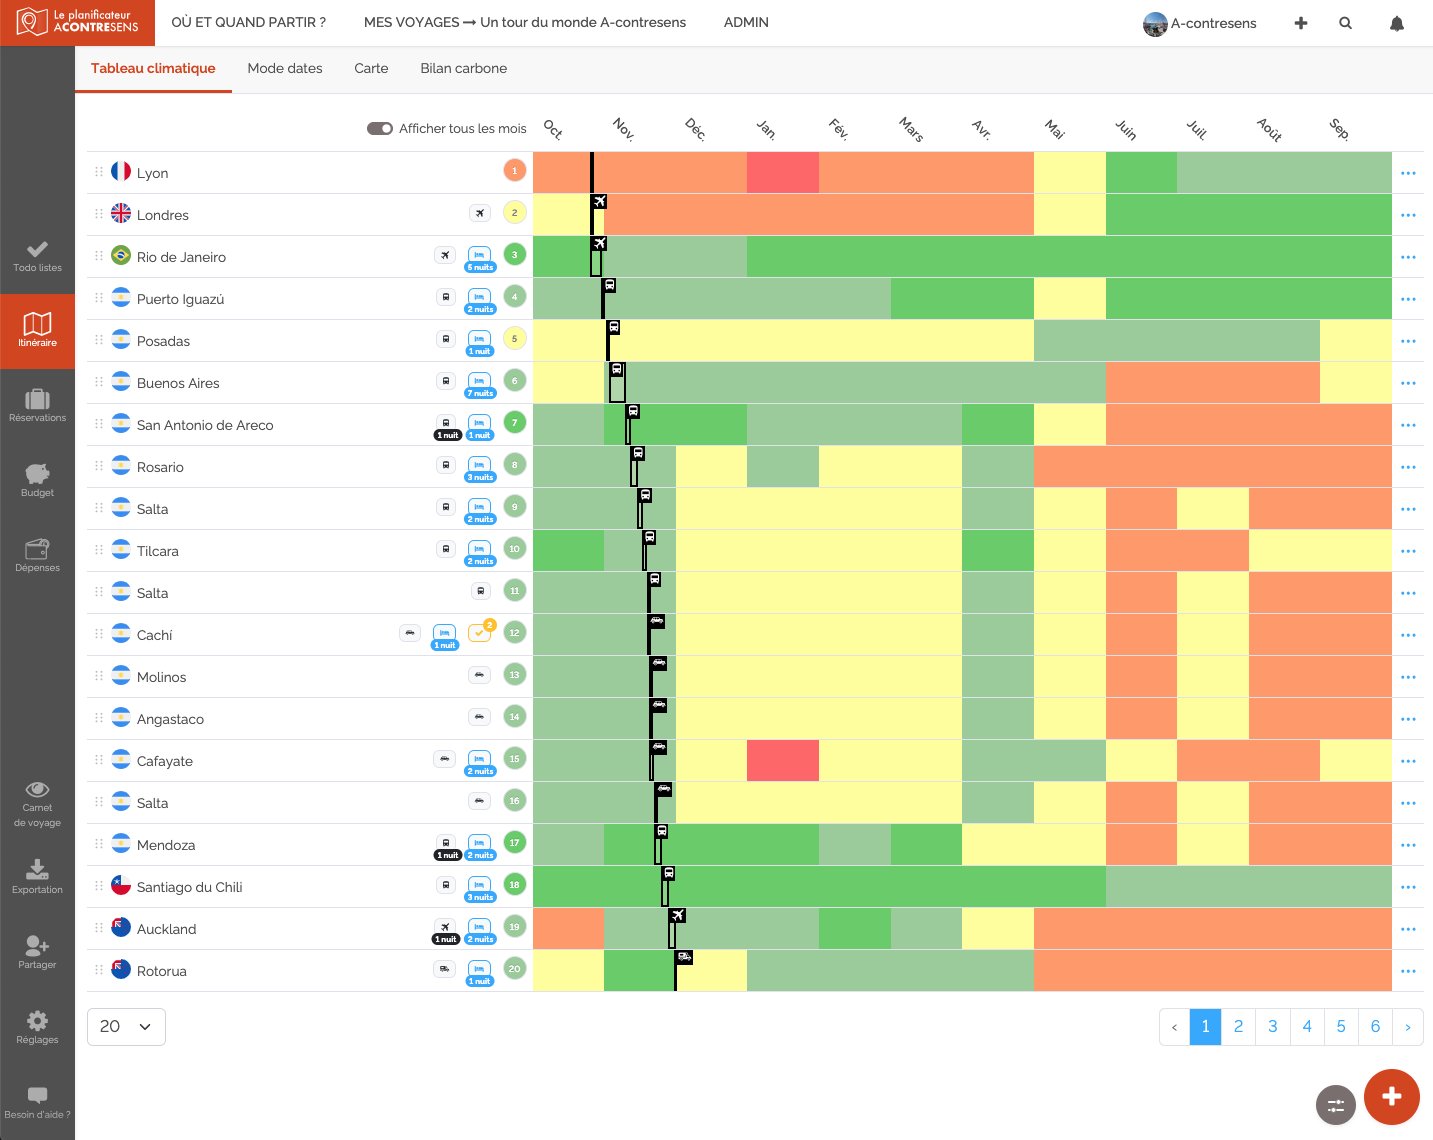1433x1140 pixels.
Task: Click the camper van icon for Rotorua
Action: (x=445, y=969)
